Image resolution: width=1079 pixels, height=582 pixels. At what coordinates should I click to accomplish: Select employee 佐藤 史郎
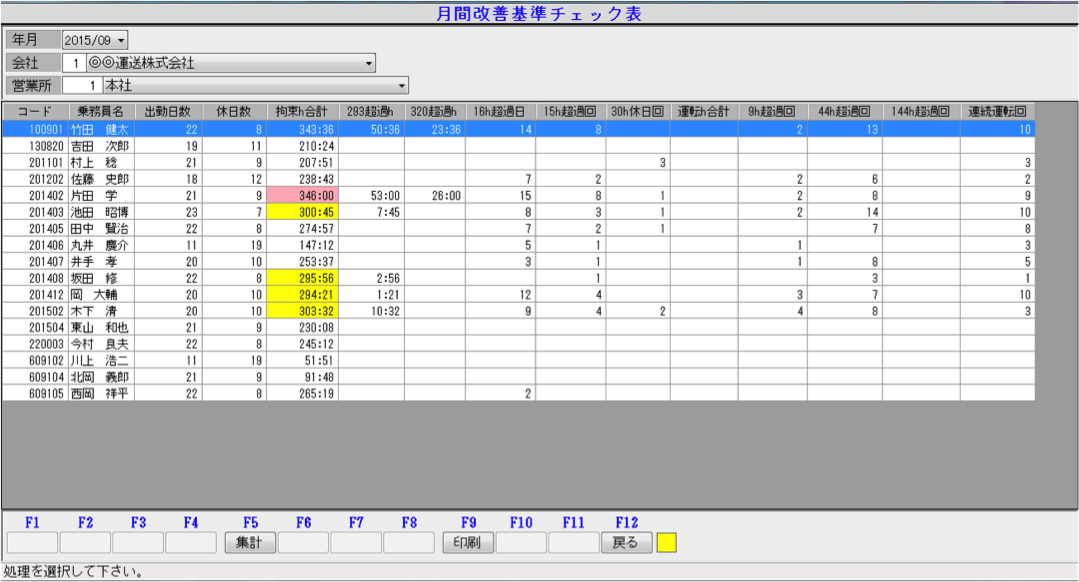tap(100, 179)
